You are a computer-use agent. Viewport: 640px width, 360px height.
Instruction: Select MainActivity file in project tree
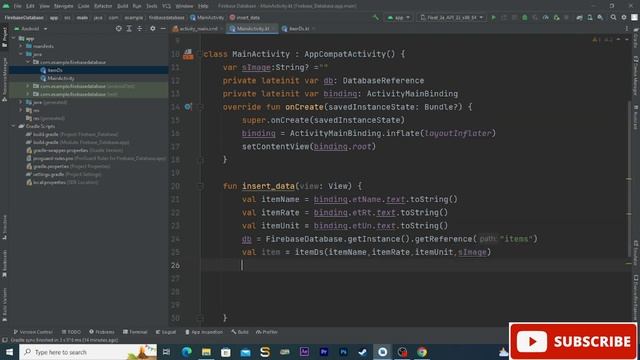(x=58, y=78)
